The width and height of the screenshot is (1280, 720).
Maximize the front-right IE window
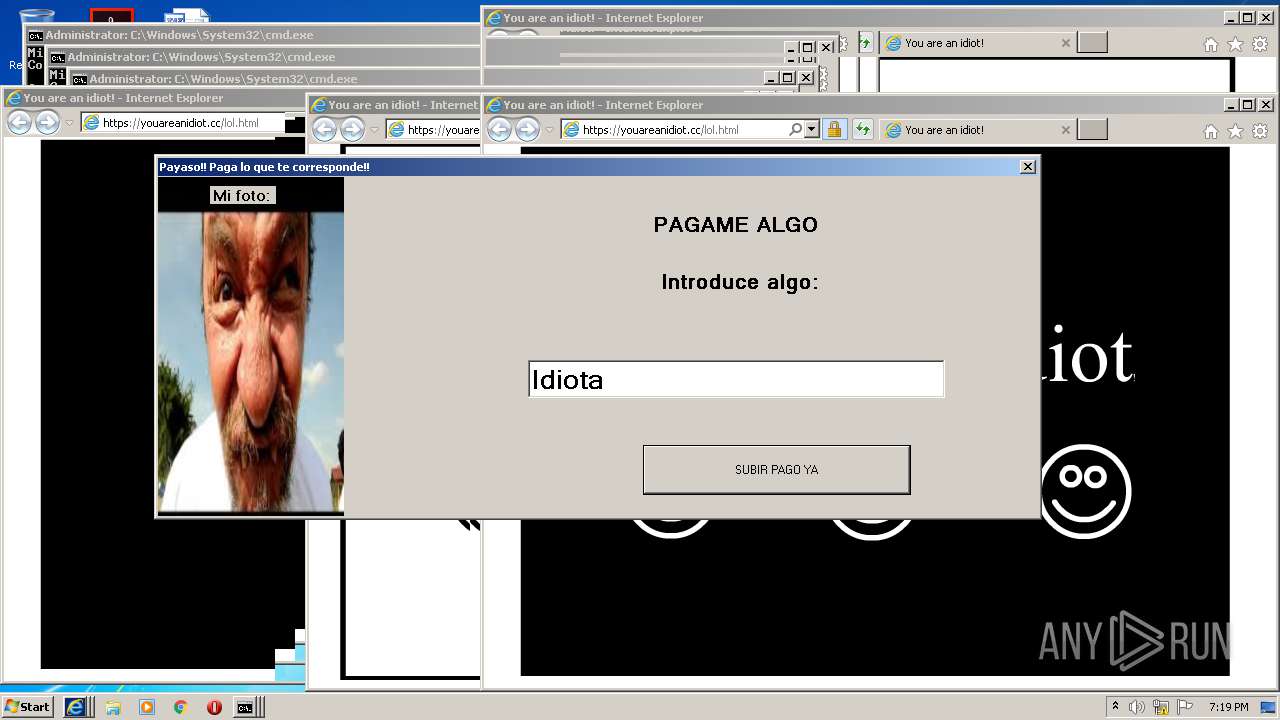tap(1247, 105)
